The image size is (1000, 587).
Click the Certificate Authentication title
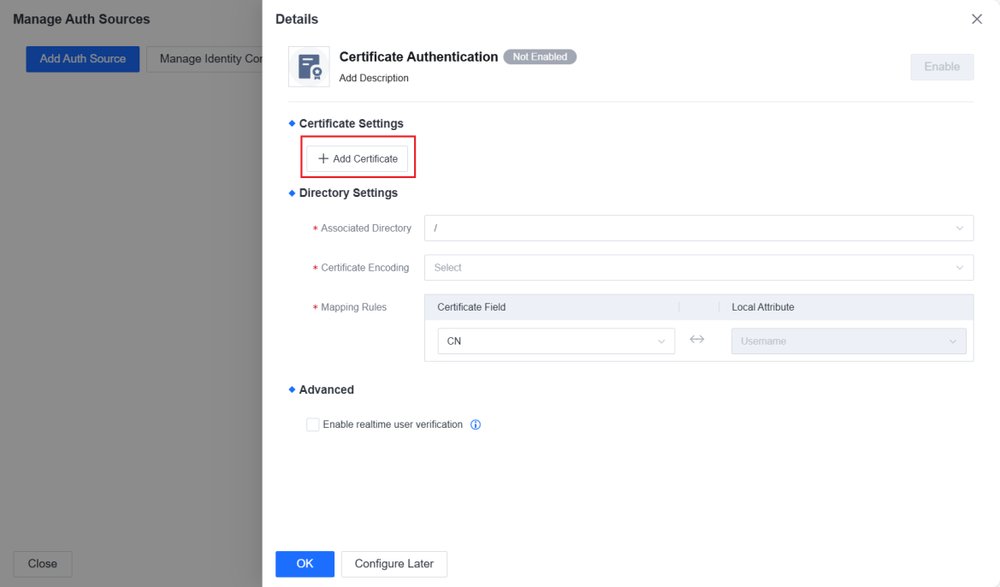coord(418,57)
